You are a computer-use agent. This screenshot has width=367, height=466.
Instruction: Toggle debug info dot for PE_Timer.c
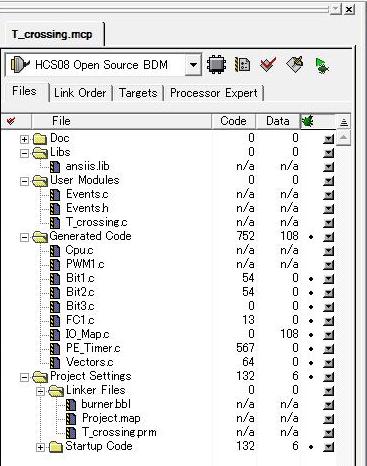(311, 349)
